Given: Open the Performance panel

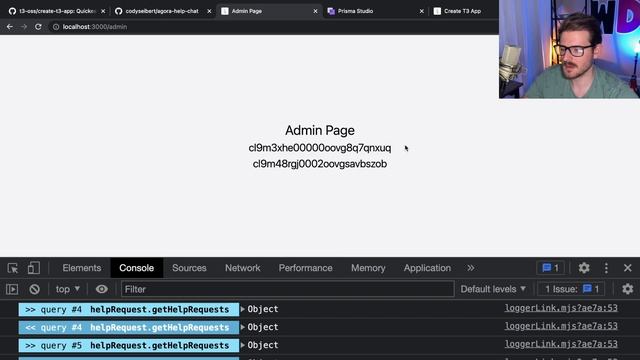Looking at the screenshot, I should coord(305,268).
